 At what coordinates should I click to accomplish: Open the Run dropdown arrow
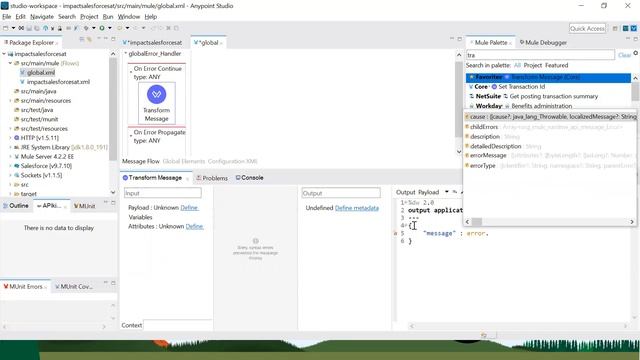[109, 28]
